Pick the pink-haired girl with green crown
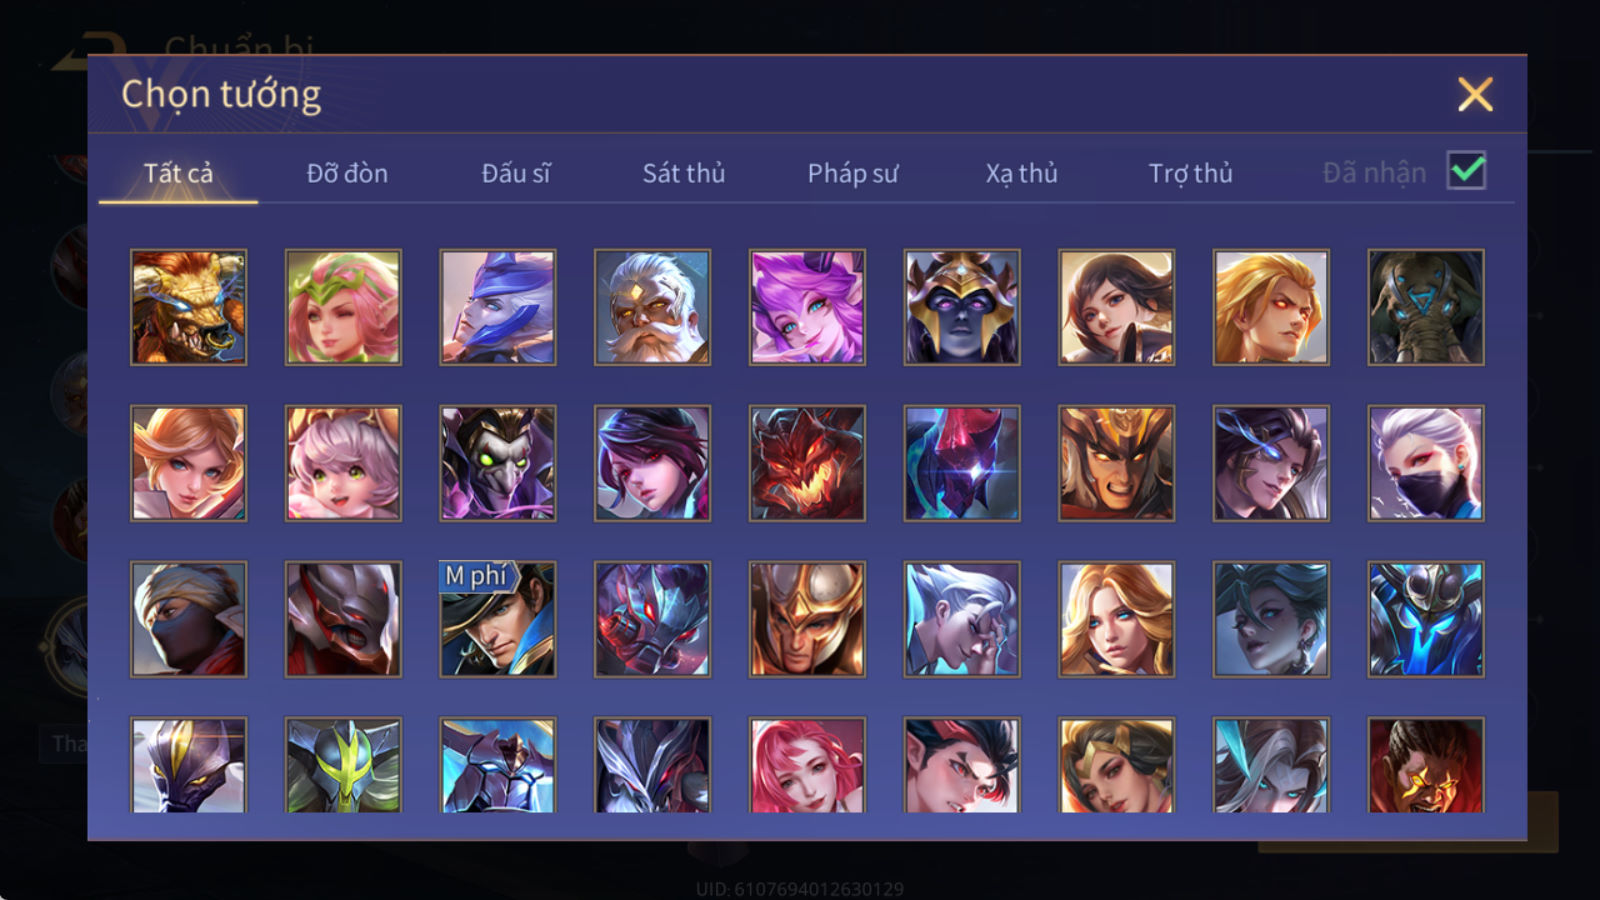Image resolution: width=1600 pixels, height=900 pixels. [343, 307]
